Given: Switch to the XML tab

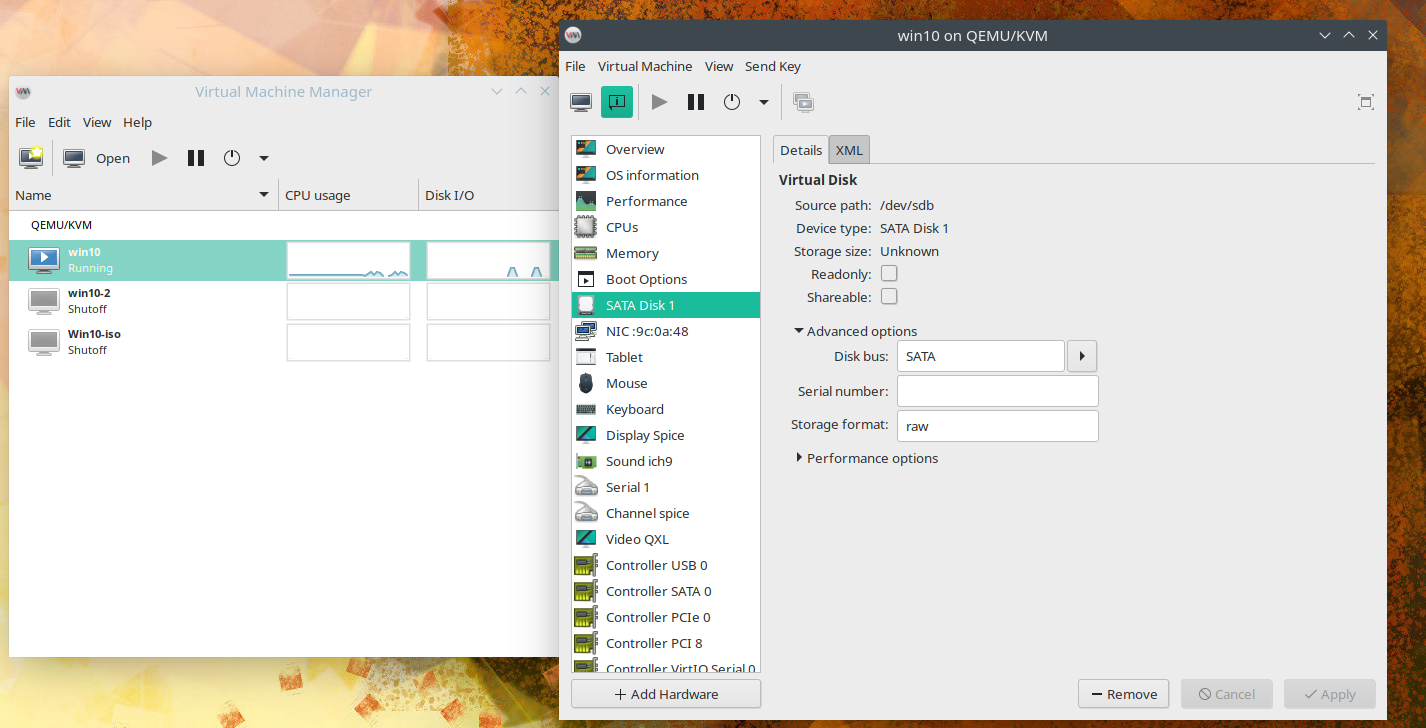Looking at the screenshot, I should point(849,150).
